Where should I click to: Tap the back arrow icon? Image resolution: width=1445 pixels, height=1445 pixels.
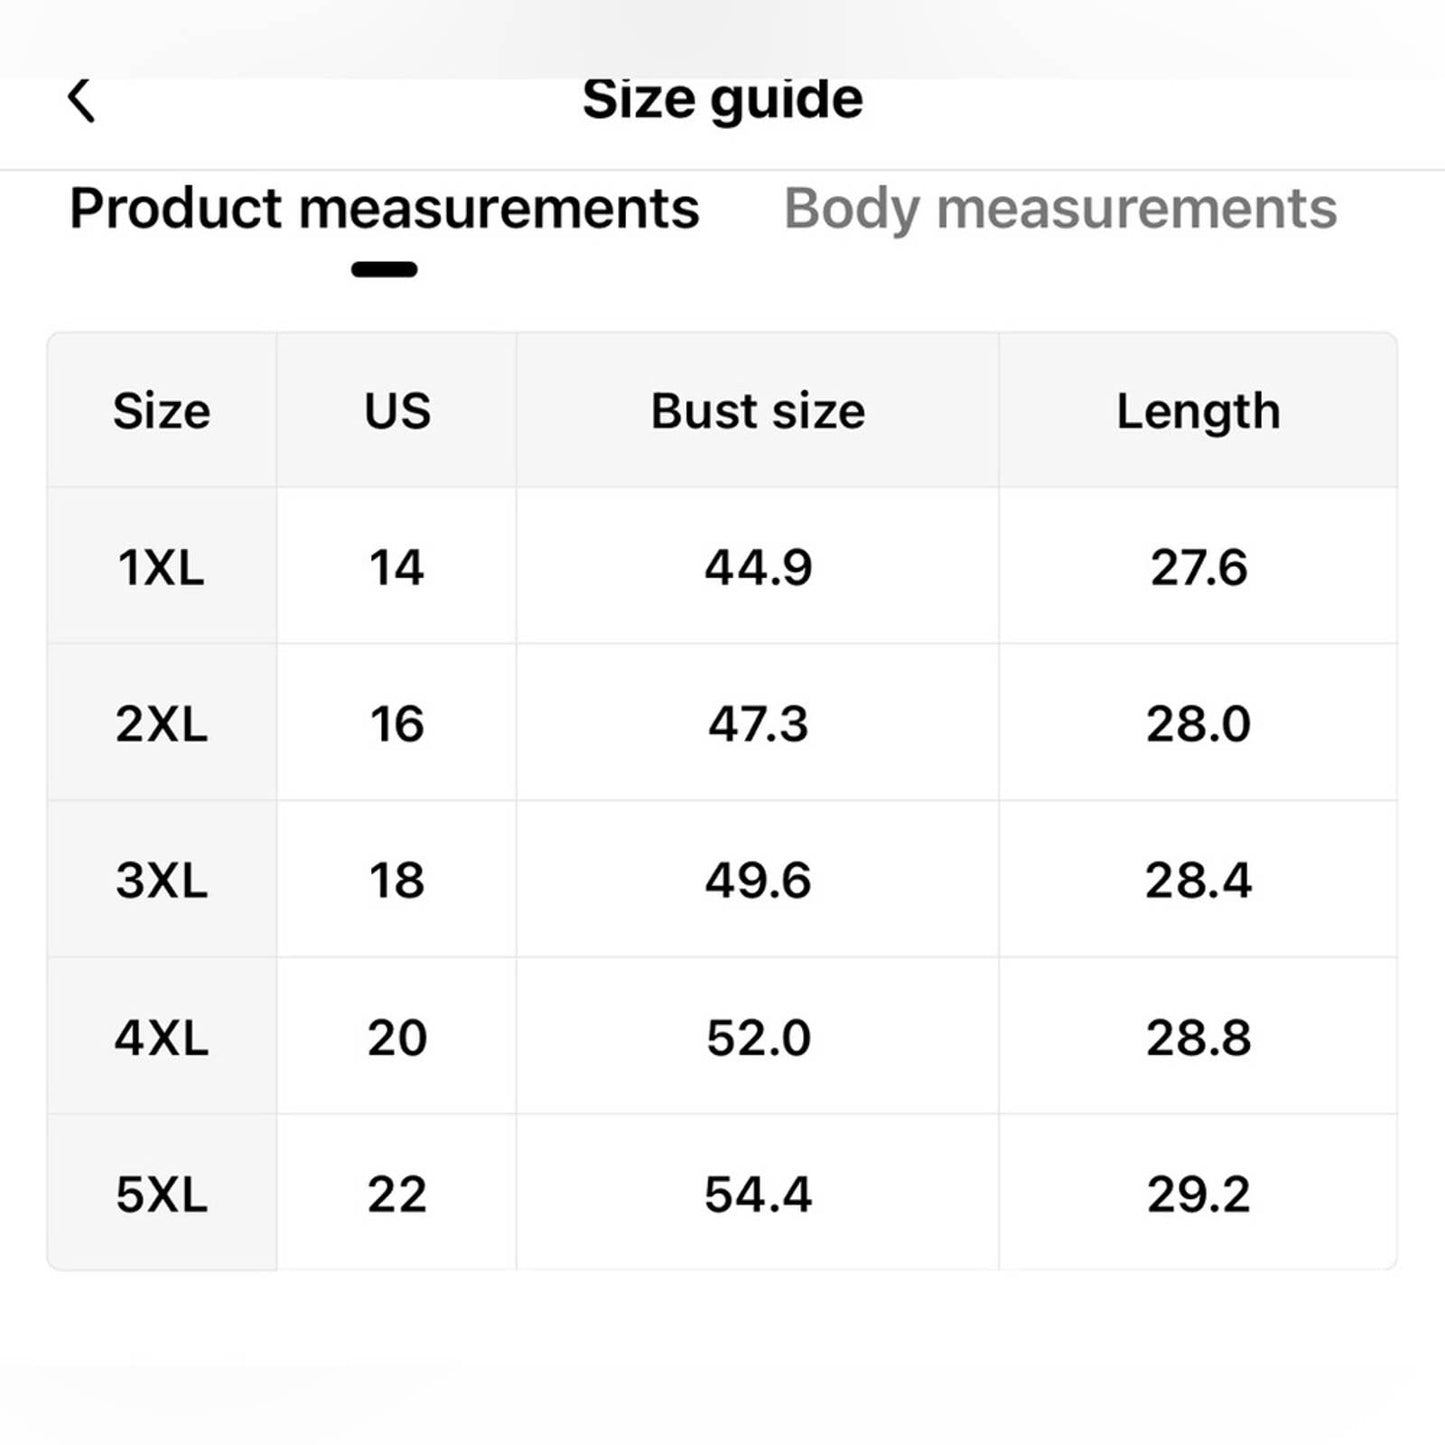point(81,100)
